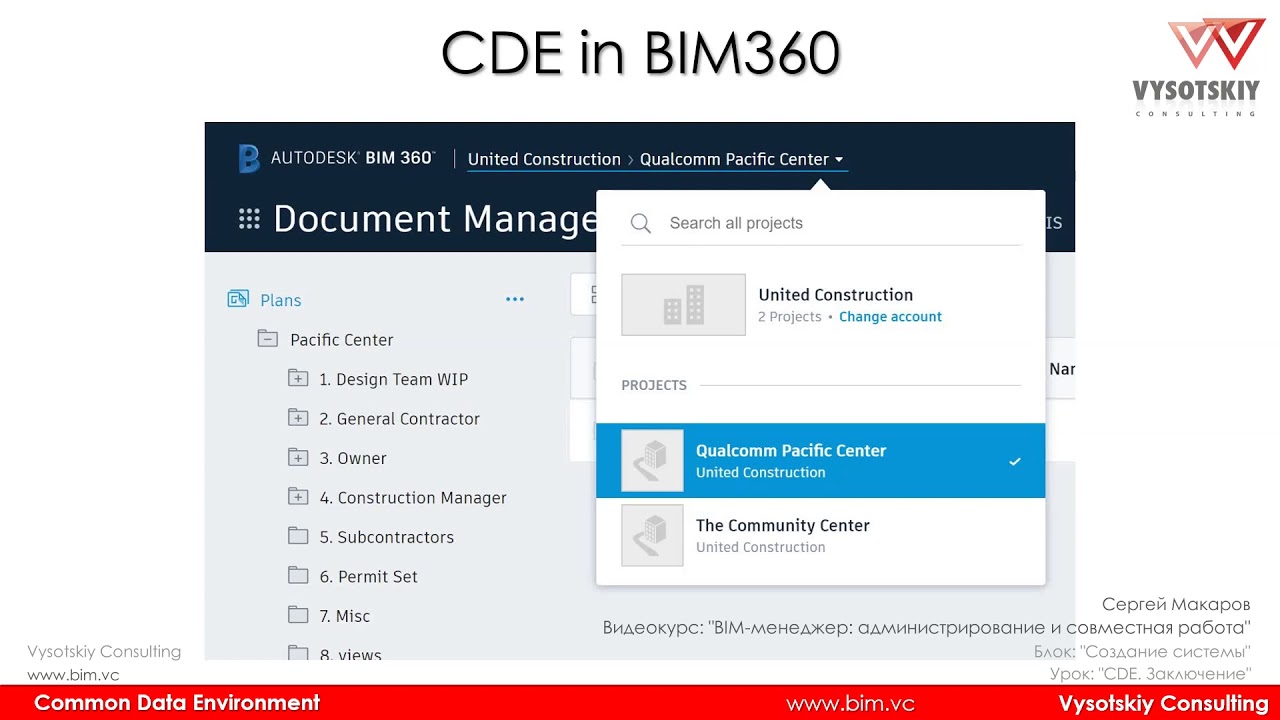Click the Plans folder set icon
This screenshot has width=1280, height=720.
238,299
